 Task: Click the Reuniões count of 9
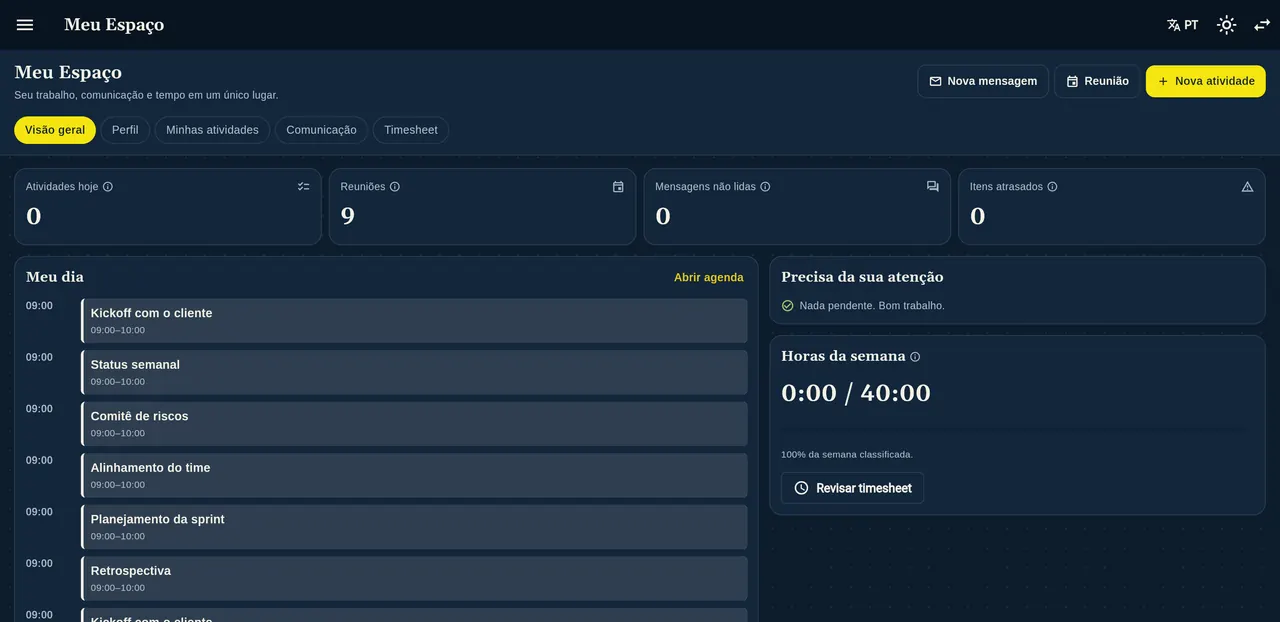point(348,216)
